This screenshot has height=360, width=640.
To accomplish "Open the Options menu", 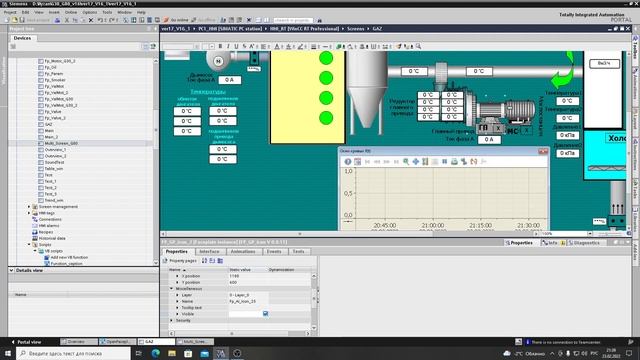I will pyautogui.click(x=90, y=12).
